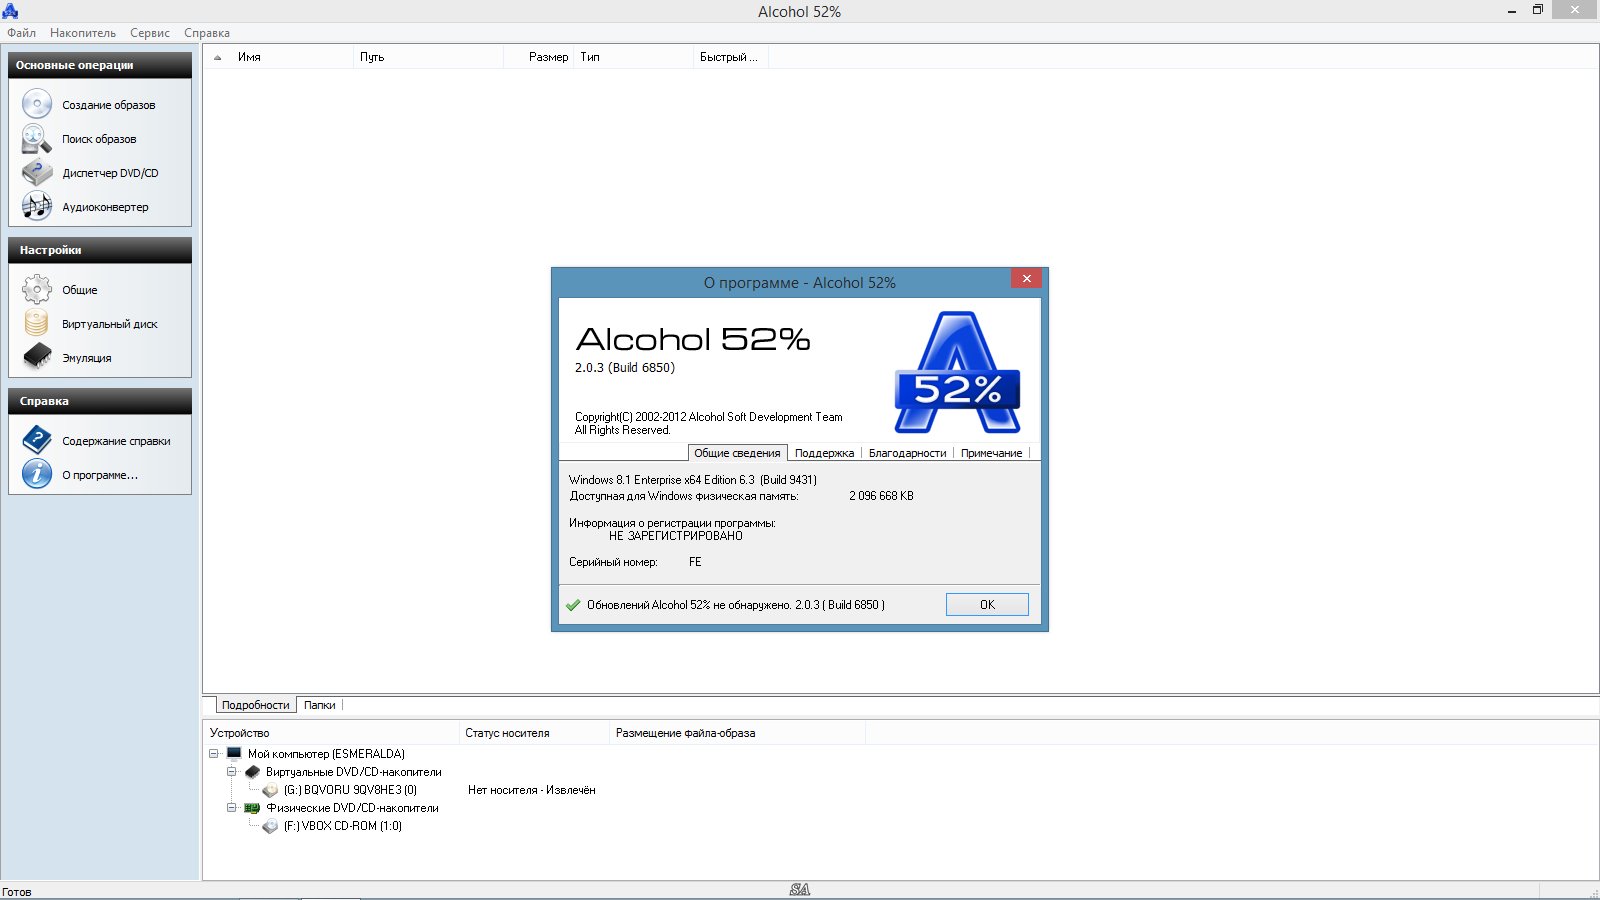Click the Быстрый column header
The image size is (1600, 900).
tap(730, 57)
